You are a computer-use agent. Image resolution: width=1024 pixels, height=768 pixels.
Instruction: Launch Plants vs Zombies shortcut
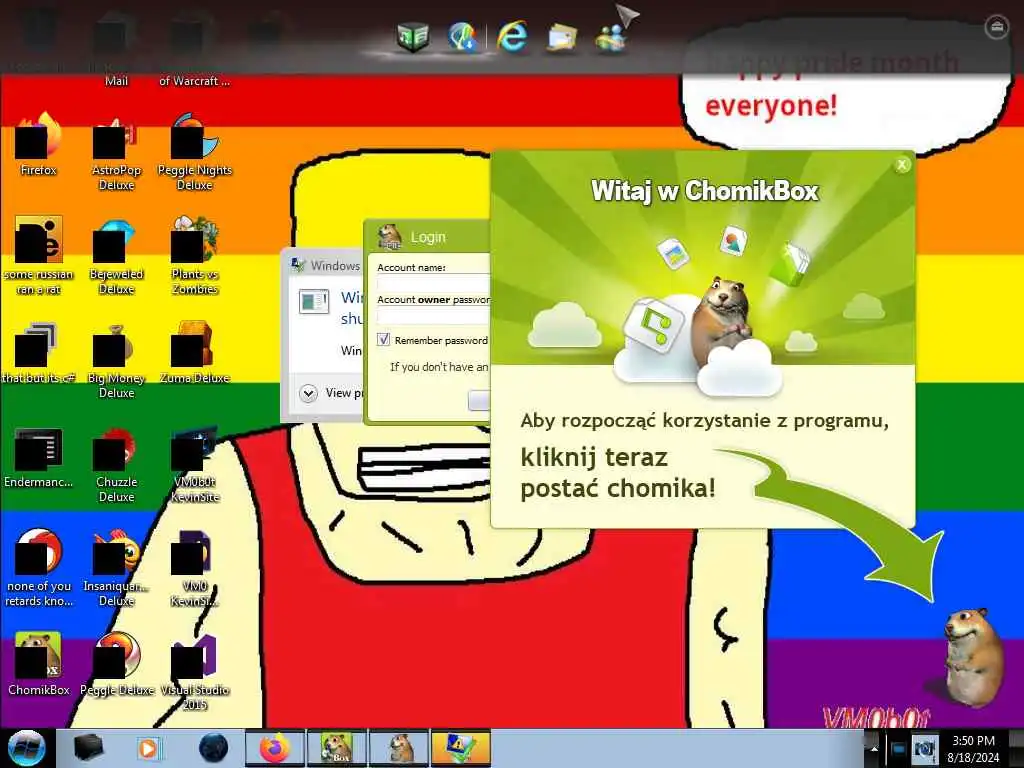pos(195,256)
